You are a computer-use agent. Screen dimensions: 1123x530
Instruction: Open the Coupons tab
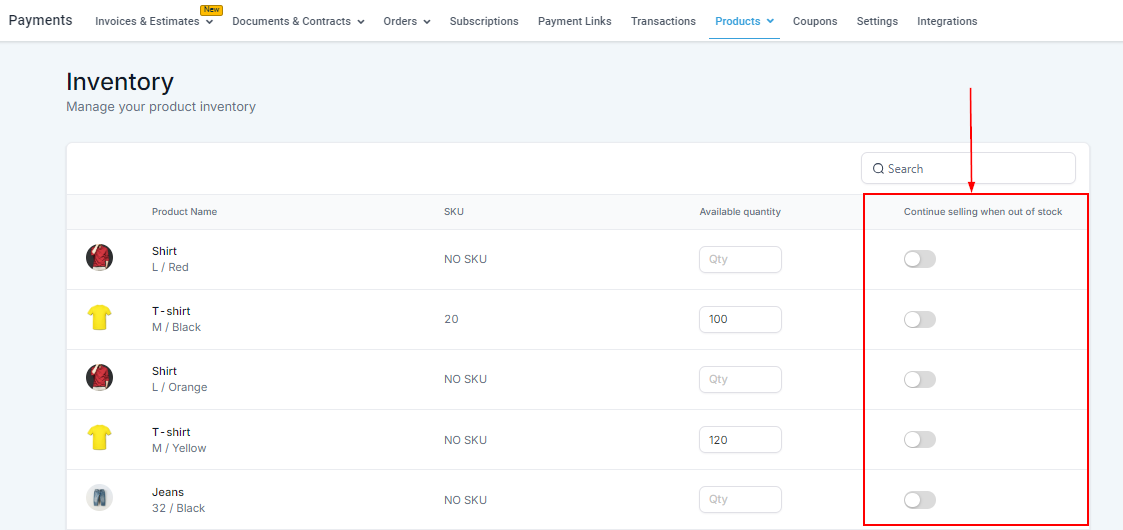(815, 21)
